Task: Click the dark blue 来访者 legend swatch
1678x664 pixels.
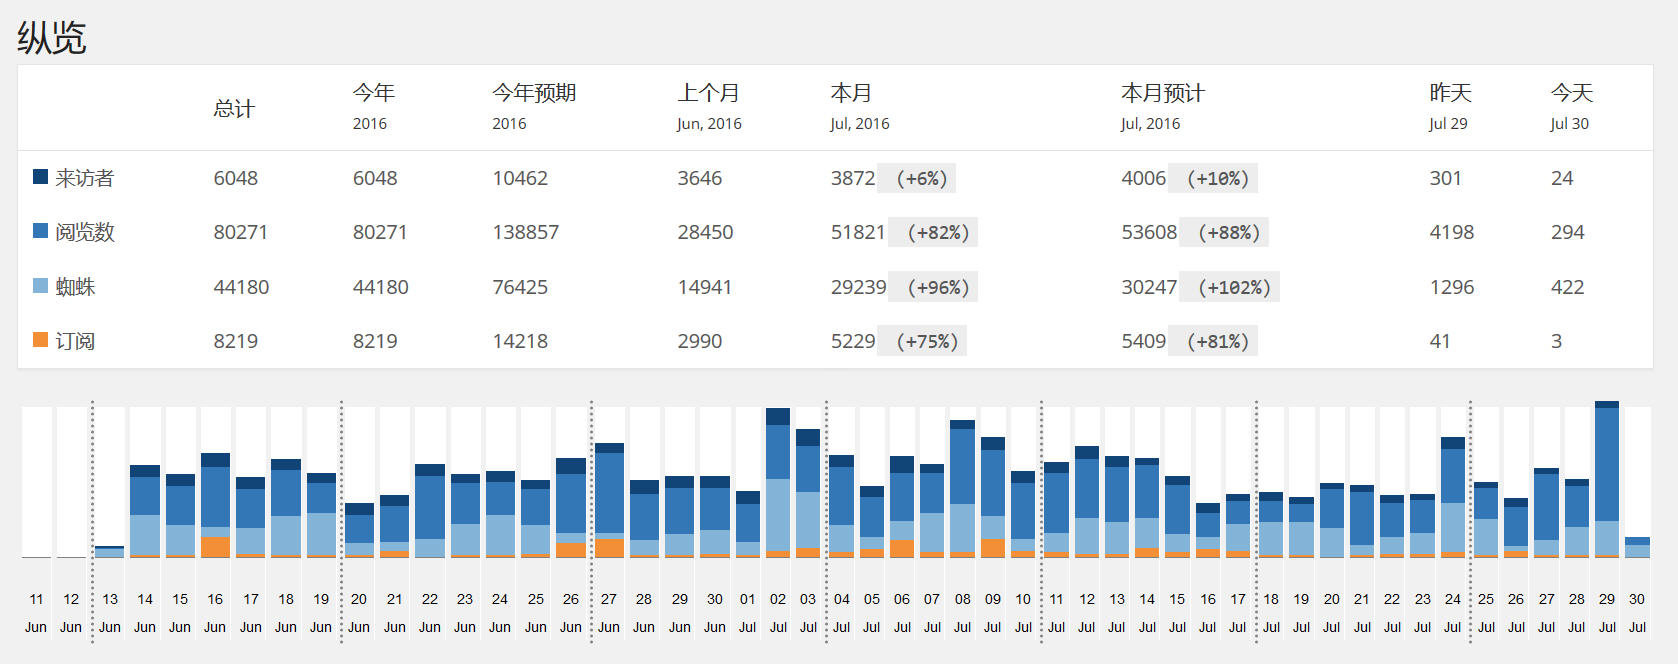Action: tap(40, 177)
